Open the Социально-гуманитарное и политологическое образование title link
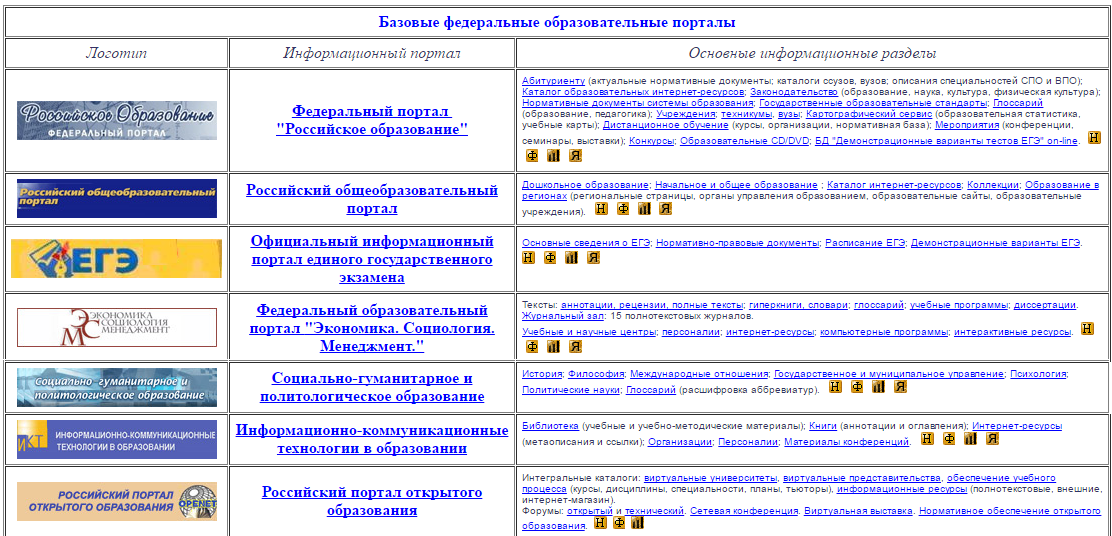Screen dimensions: 1112x536 (x=372, y=387)
